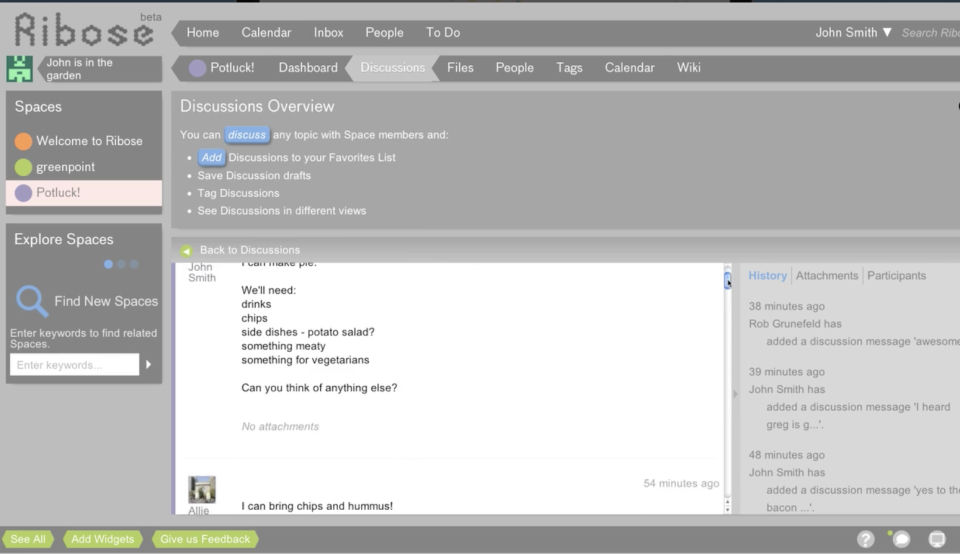The width and height of the screenshot is (960, 554).
Task: Select the Attachments tab
Action: [x=827, y=275]
